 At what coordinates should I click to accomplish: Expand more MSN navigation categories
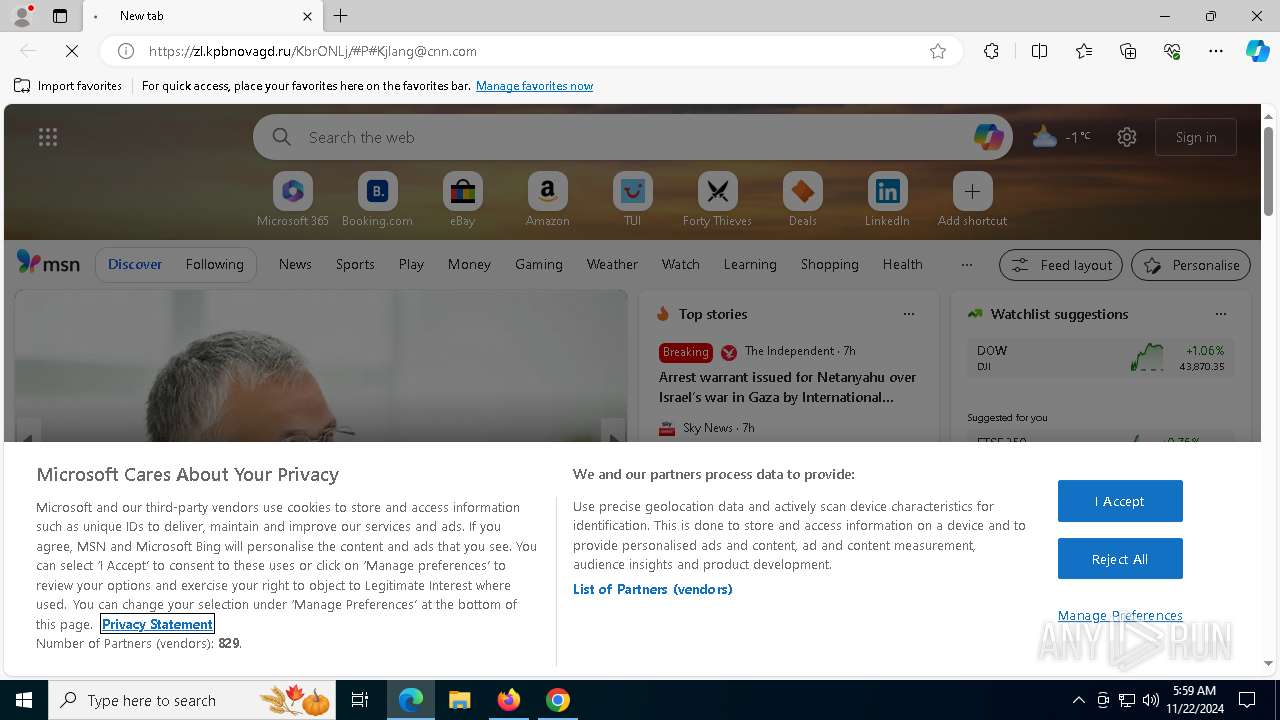point(966,265)
